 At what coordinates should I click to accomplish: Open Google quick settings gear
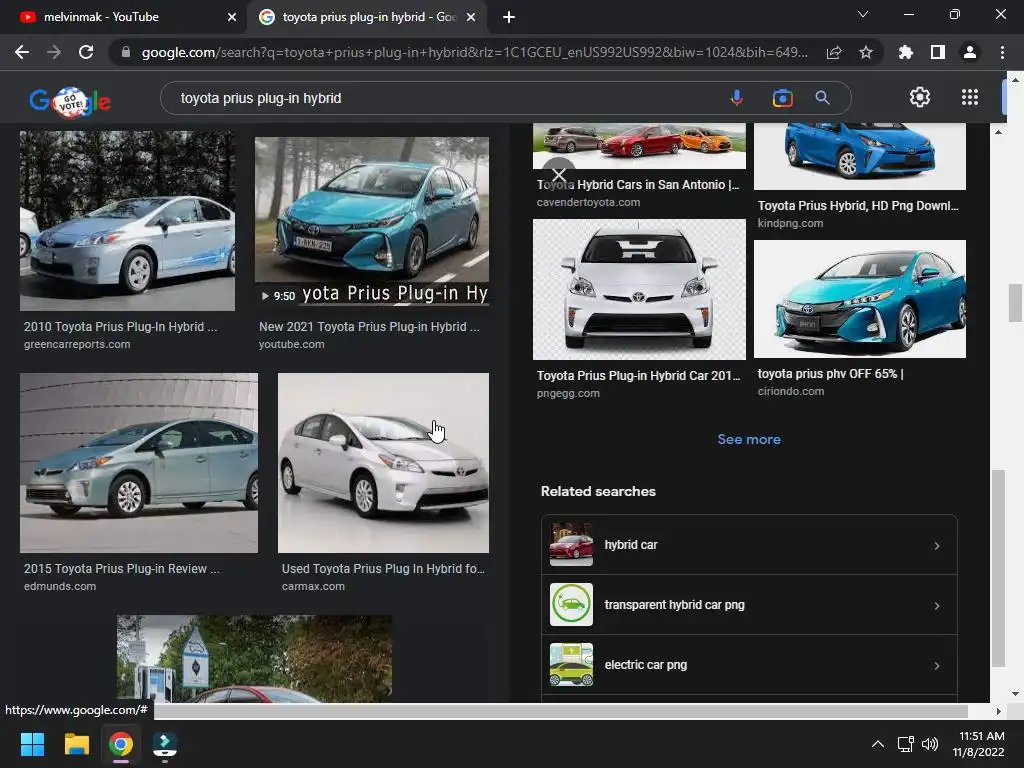[x=920, y=97]
